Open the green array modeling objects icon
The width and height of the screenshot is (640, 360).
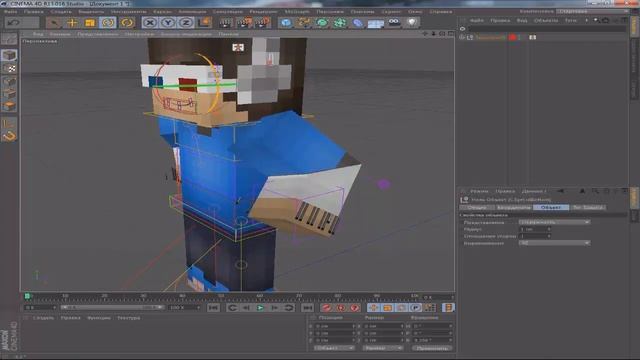point(340,22)
